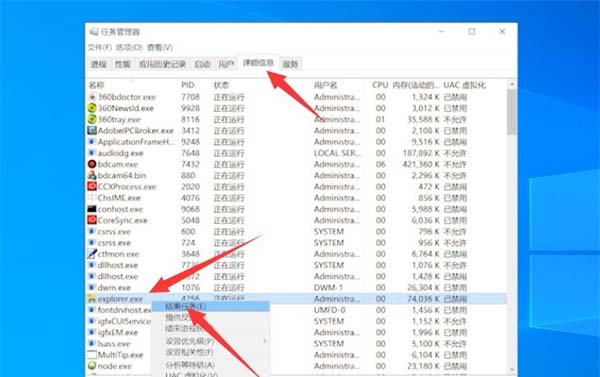The image size is (600, 377).
Task: Click the dwm.exe process icon
Action: pos(92,287)
